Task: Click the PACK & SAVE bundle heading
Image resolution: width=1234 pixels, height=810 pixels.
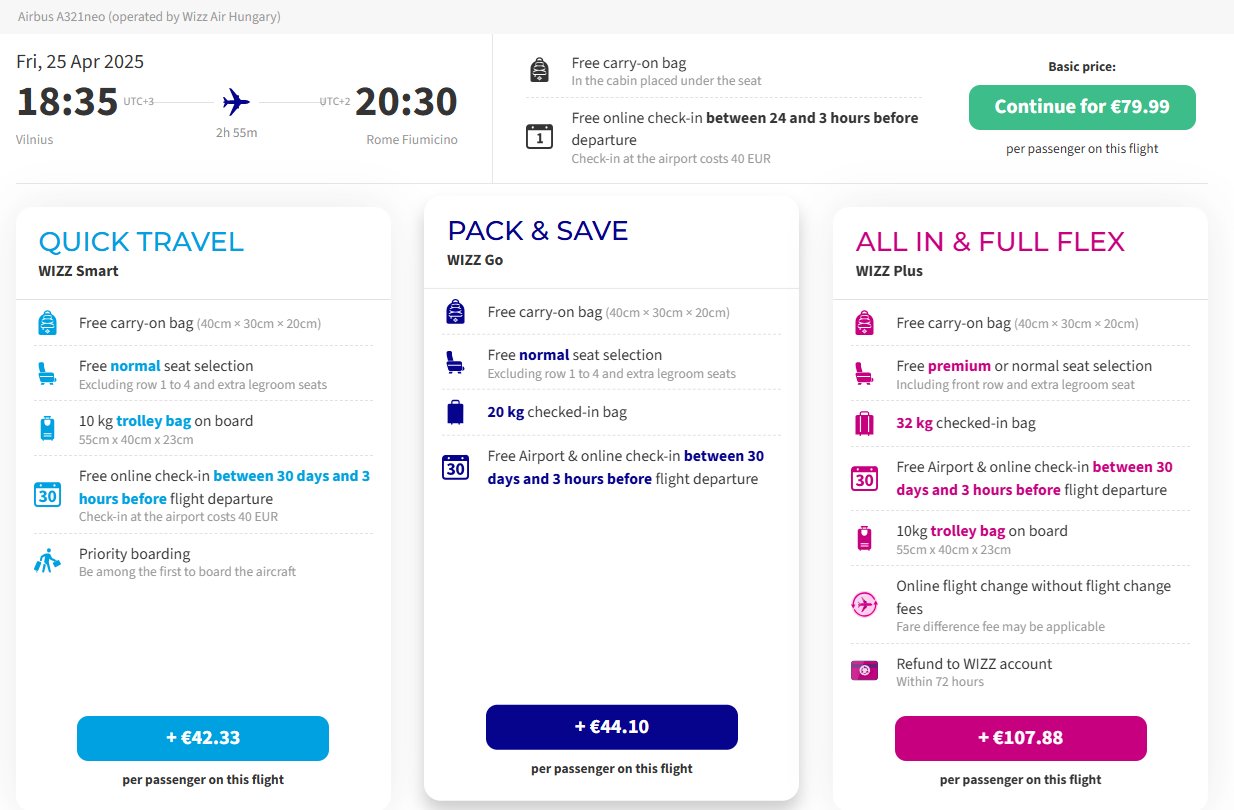Action: click(x=538, y=230)
